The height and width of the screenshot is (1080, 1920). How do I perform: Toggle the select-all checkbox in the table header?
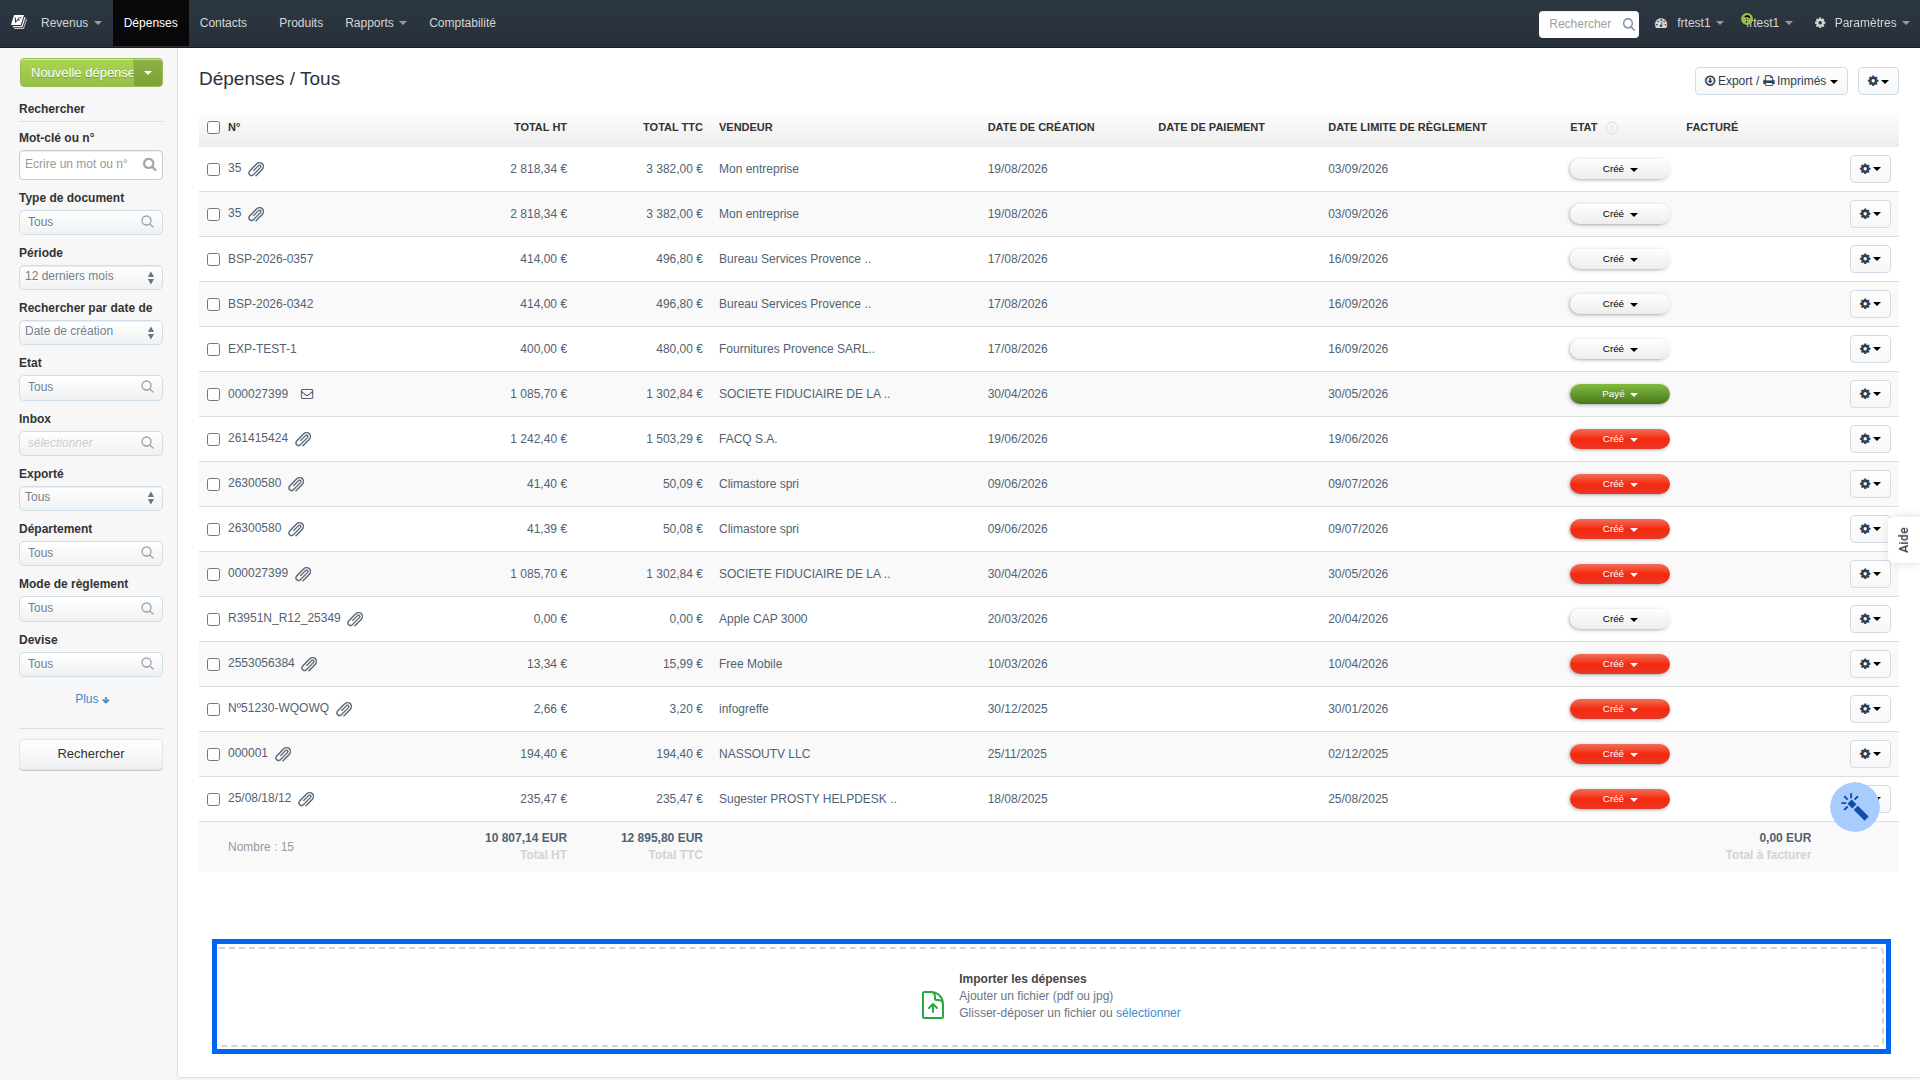coord(213,128)
